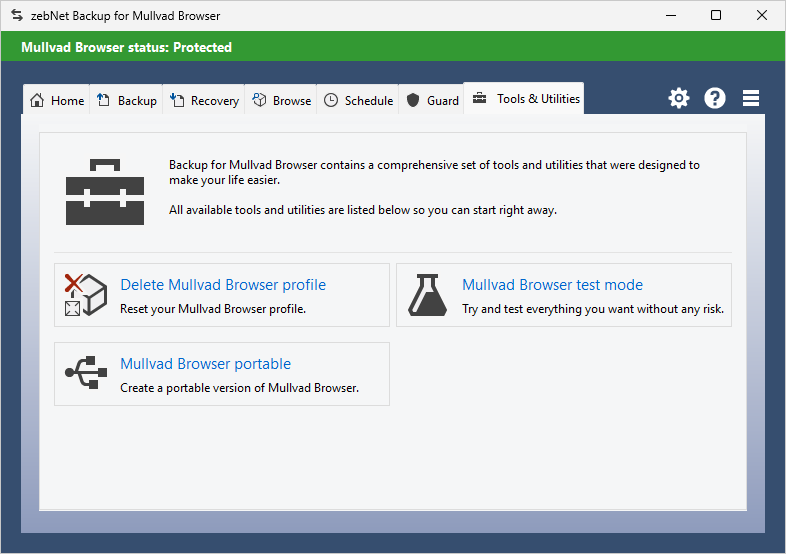Open Mullvad Browser test mode link
Screen dimensions: 786x554
click(552, 285)
